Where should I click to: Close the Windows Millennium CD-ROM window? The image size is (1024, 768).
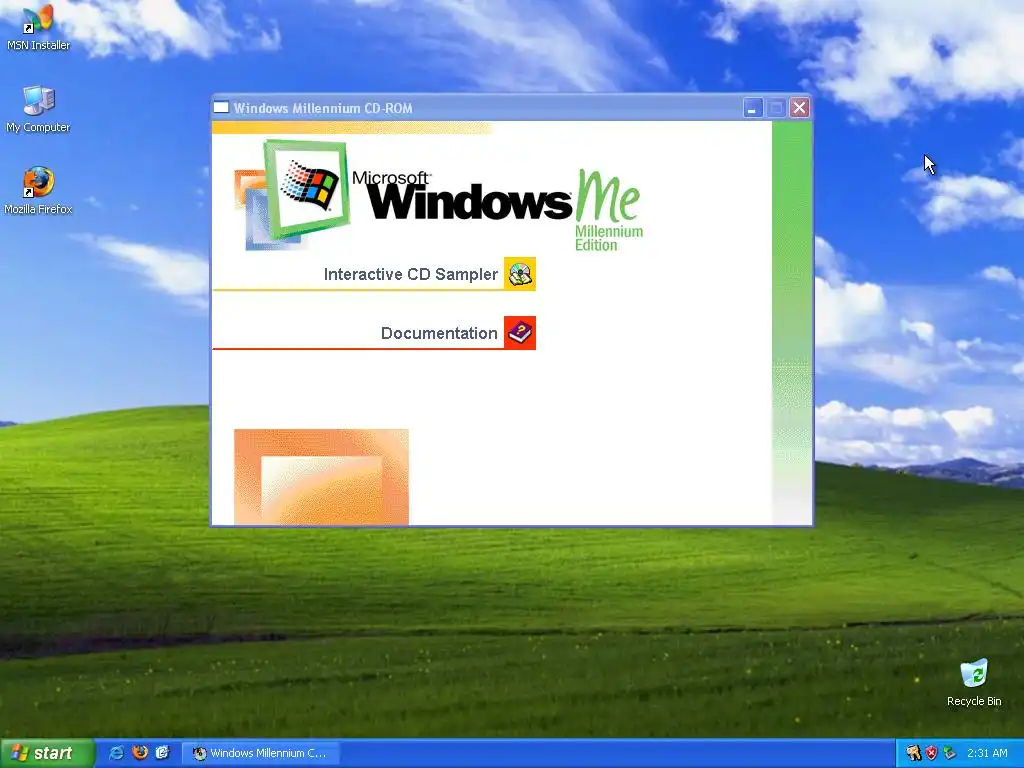(799, 108)
